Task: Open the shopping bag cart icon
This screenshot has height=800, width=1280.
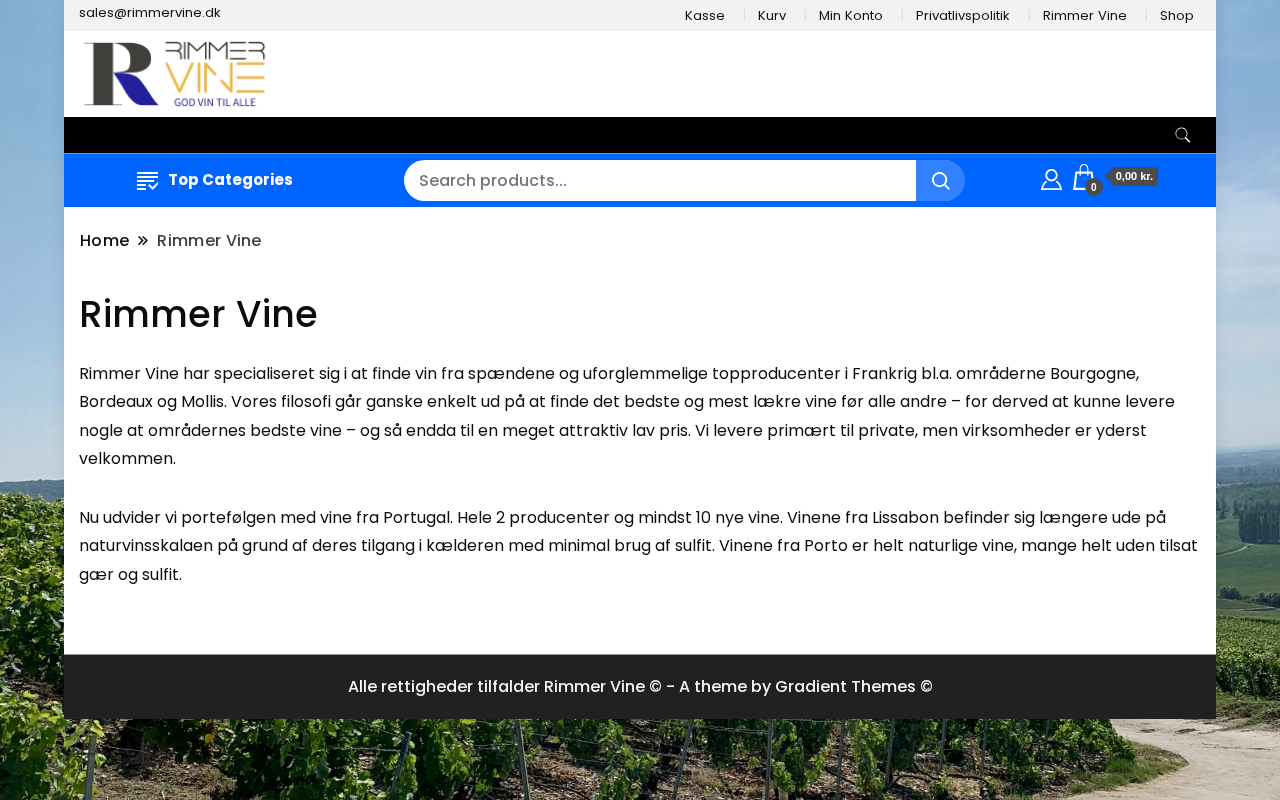Action: coord(1083,177)
